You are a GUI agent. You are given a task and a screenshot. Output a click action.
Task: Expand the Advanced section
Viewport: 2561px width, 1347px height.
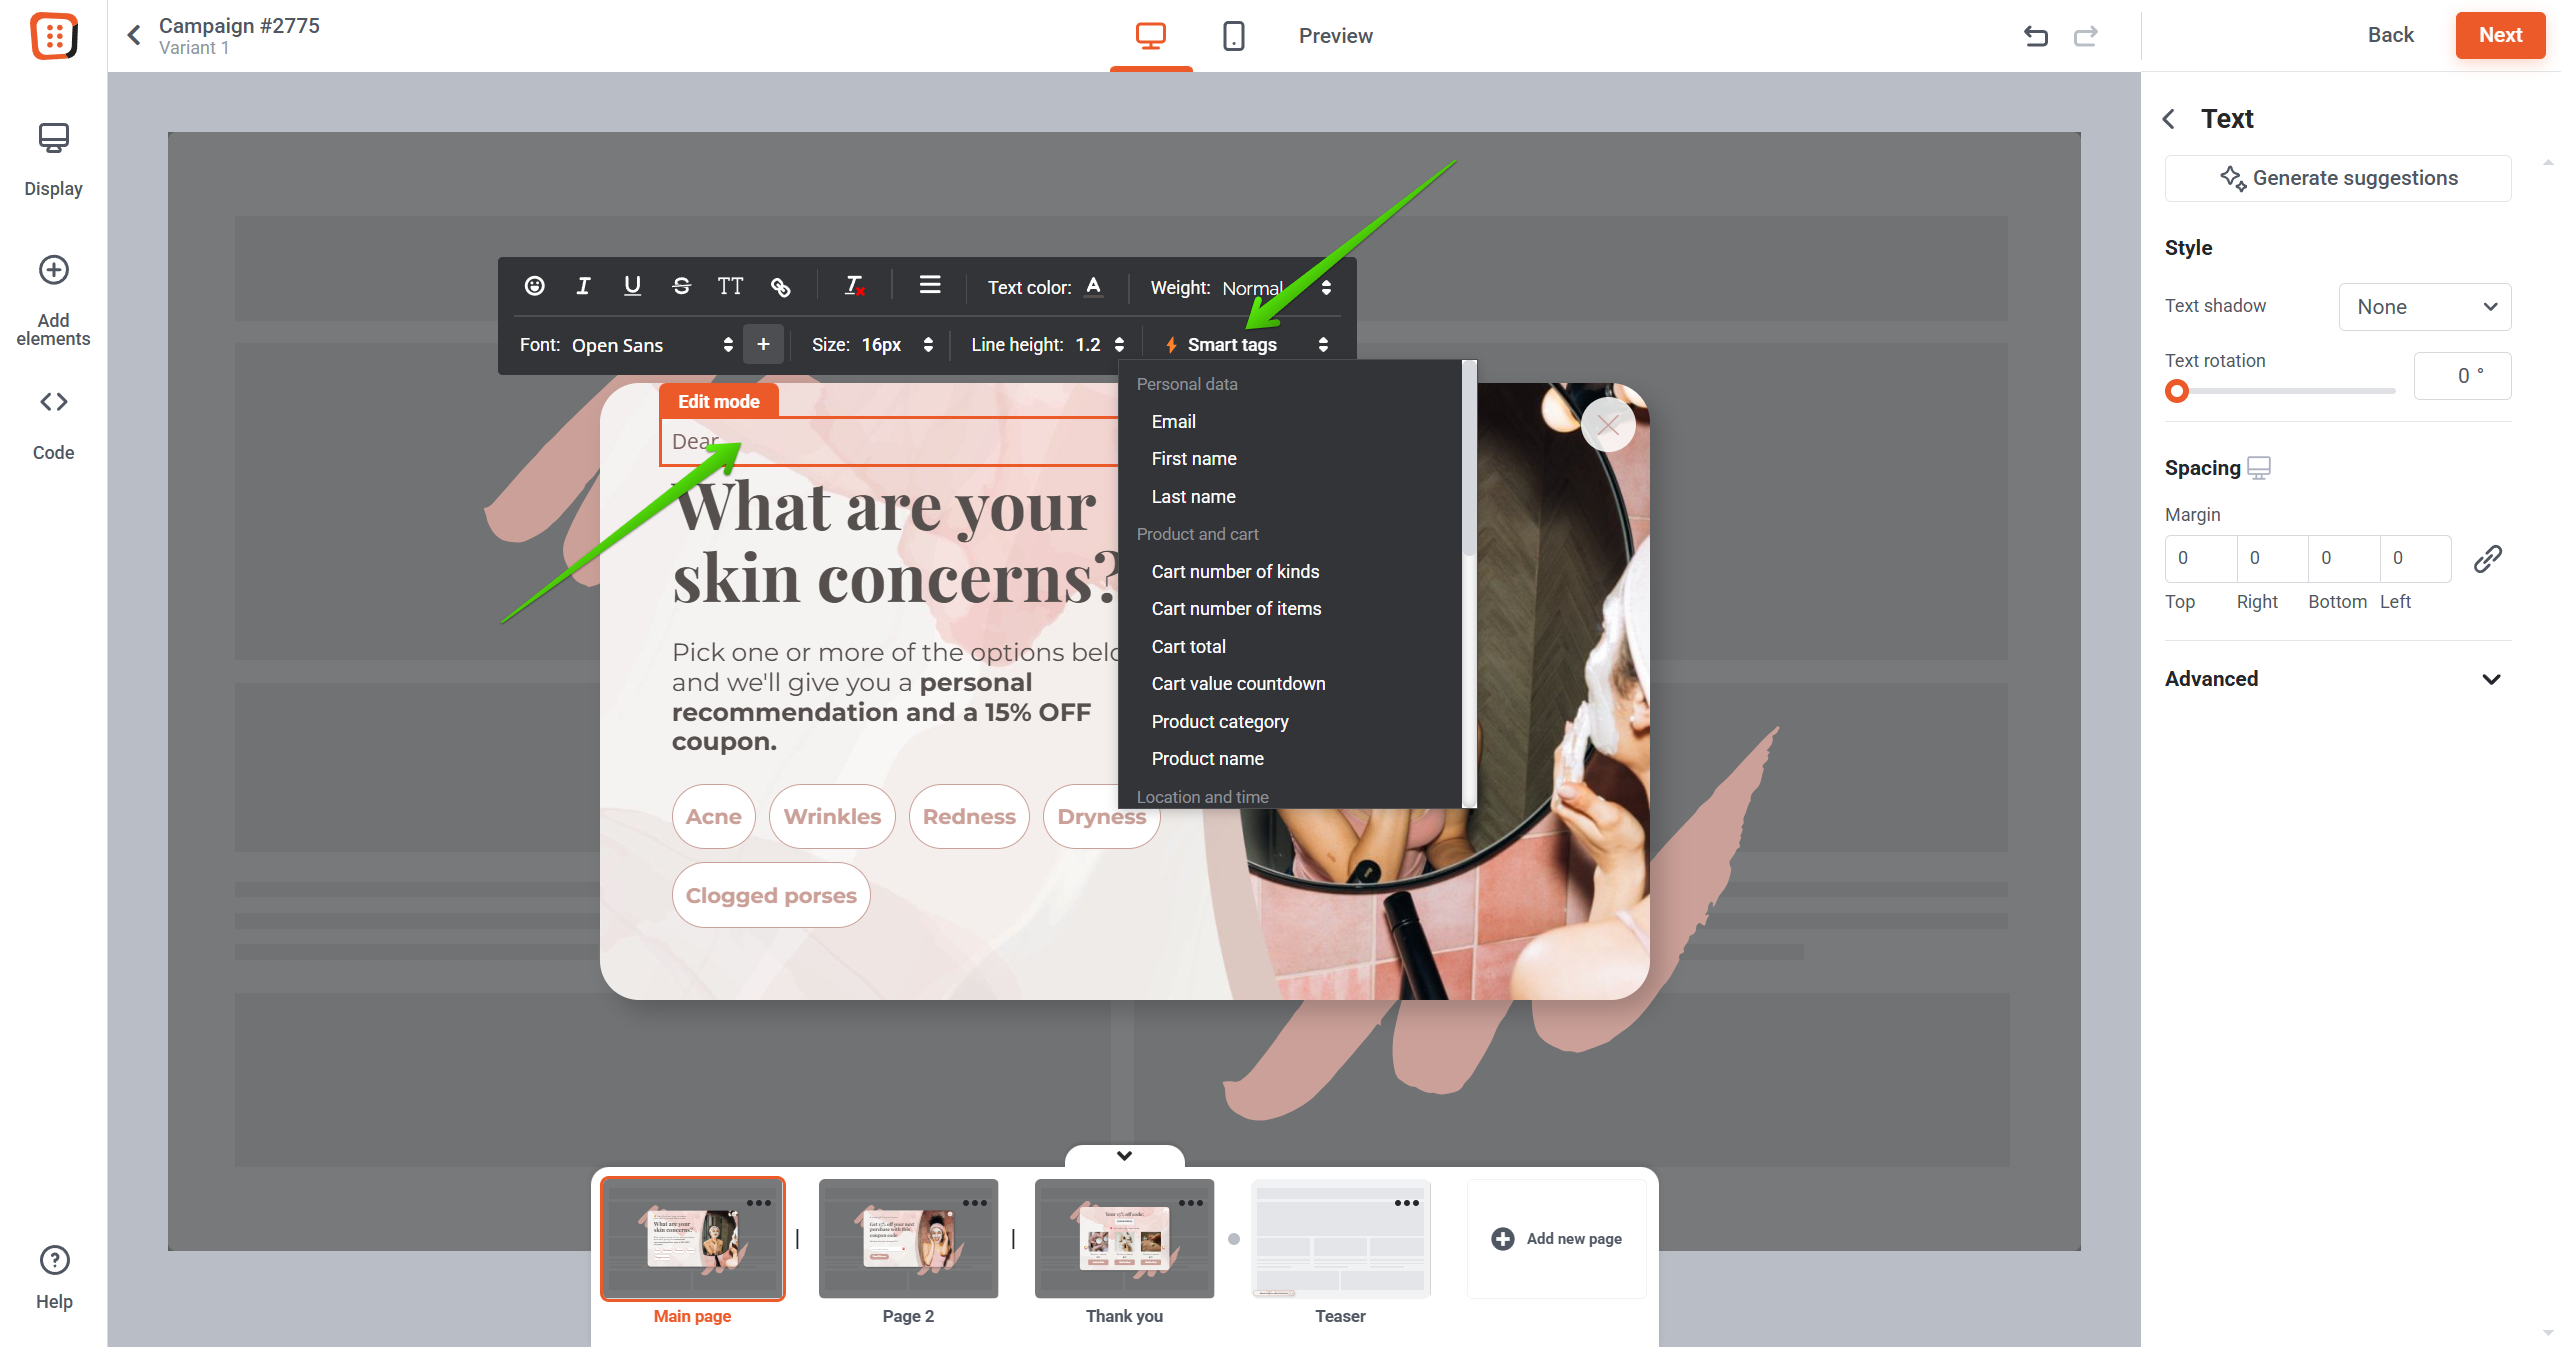[2337, 679]
